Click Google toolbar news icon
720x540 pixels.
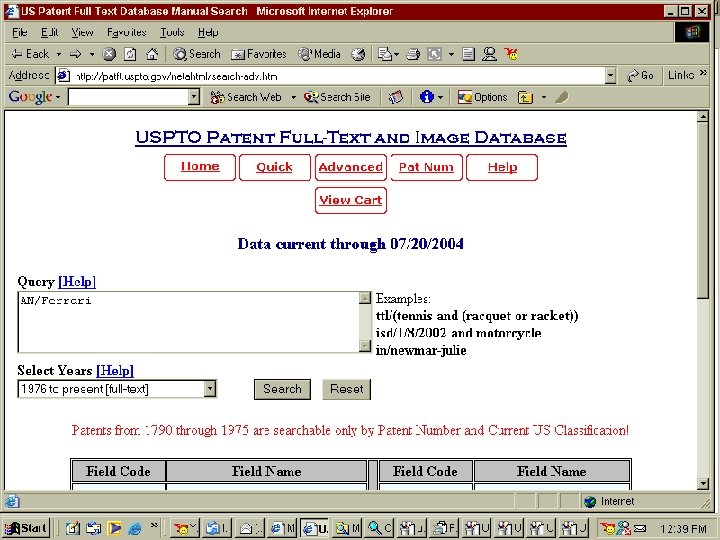pos(395,97)
